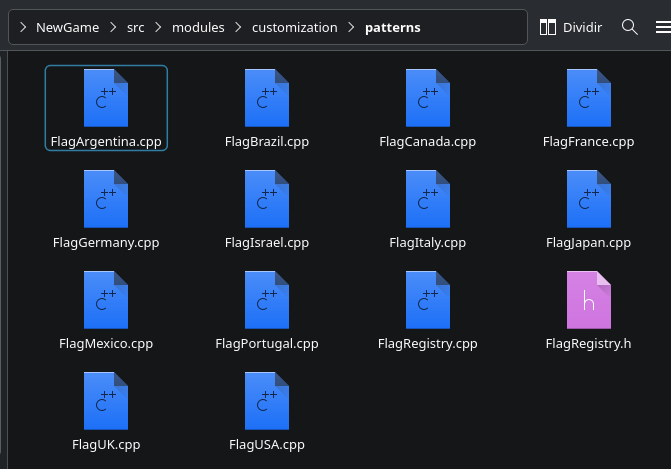Select the FlagUSA.cpp file icon

coord(267,401)
